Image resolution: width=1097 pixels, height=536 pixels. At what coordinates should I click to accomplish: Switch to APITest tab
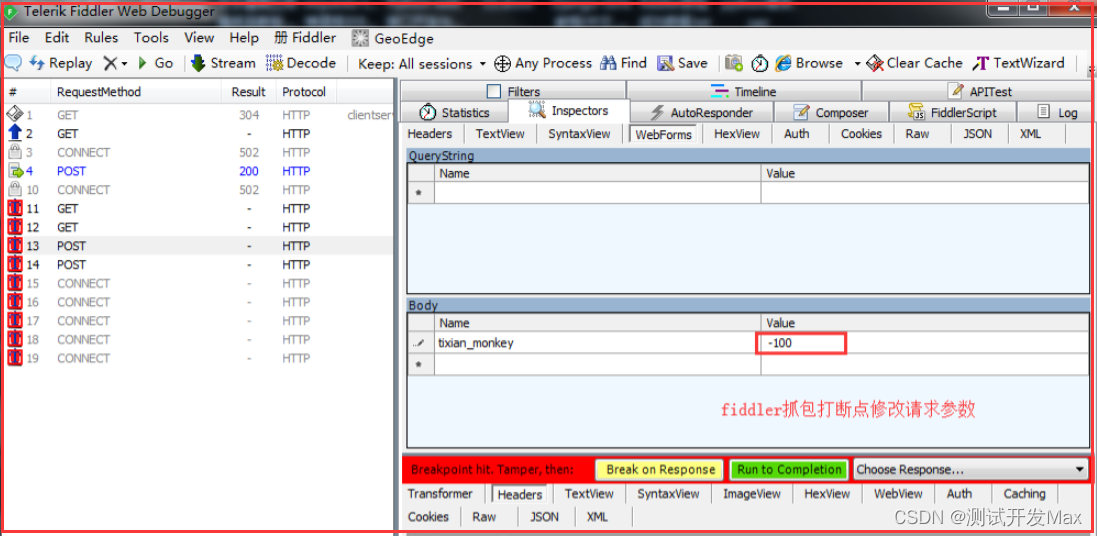coord(979,91)
